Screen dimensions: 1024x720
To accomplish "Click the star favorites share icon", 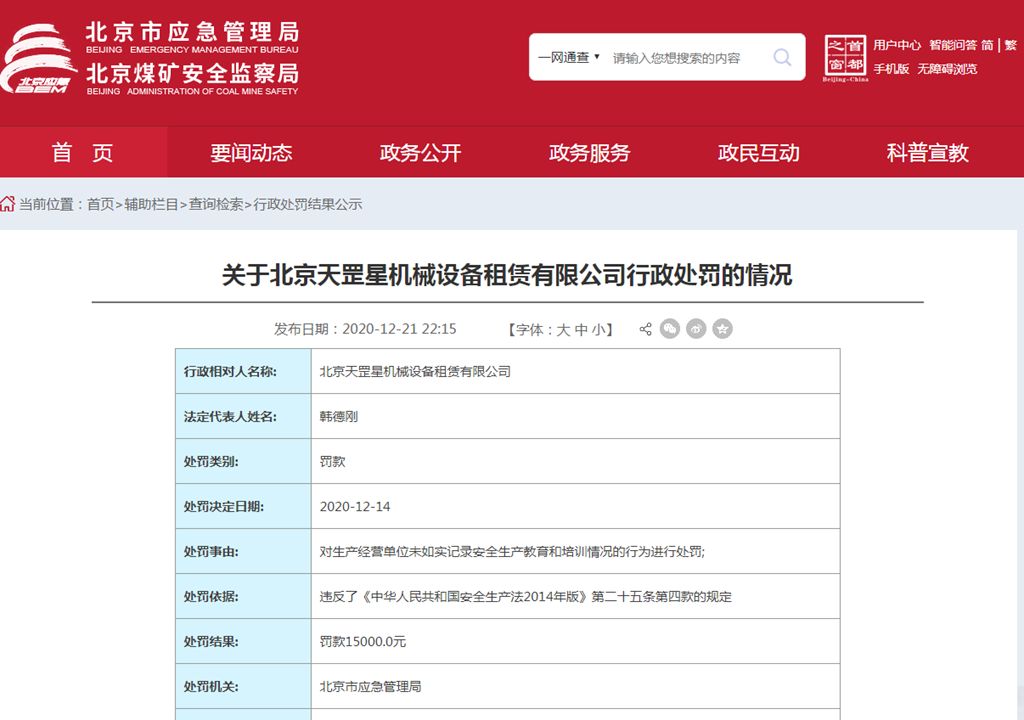I will tap(722, 329).
